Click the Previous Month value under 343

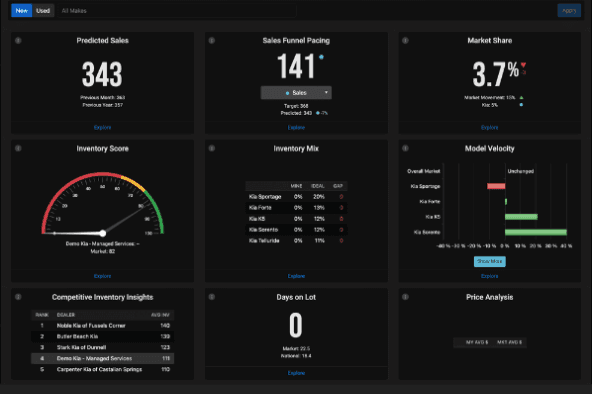[x=102, y=97]
